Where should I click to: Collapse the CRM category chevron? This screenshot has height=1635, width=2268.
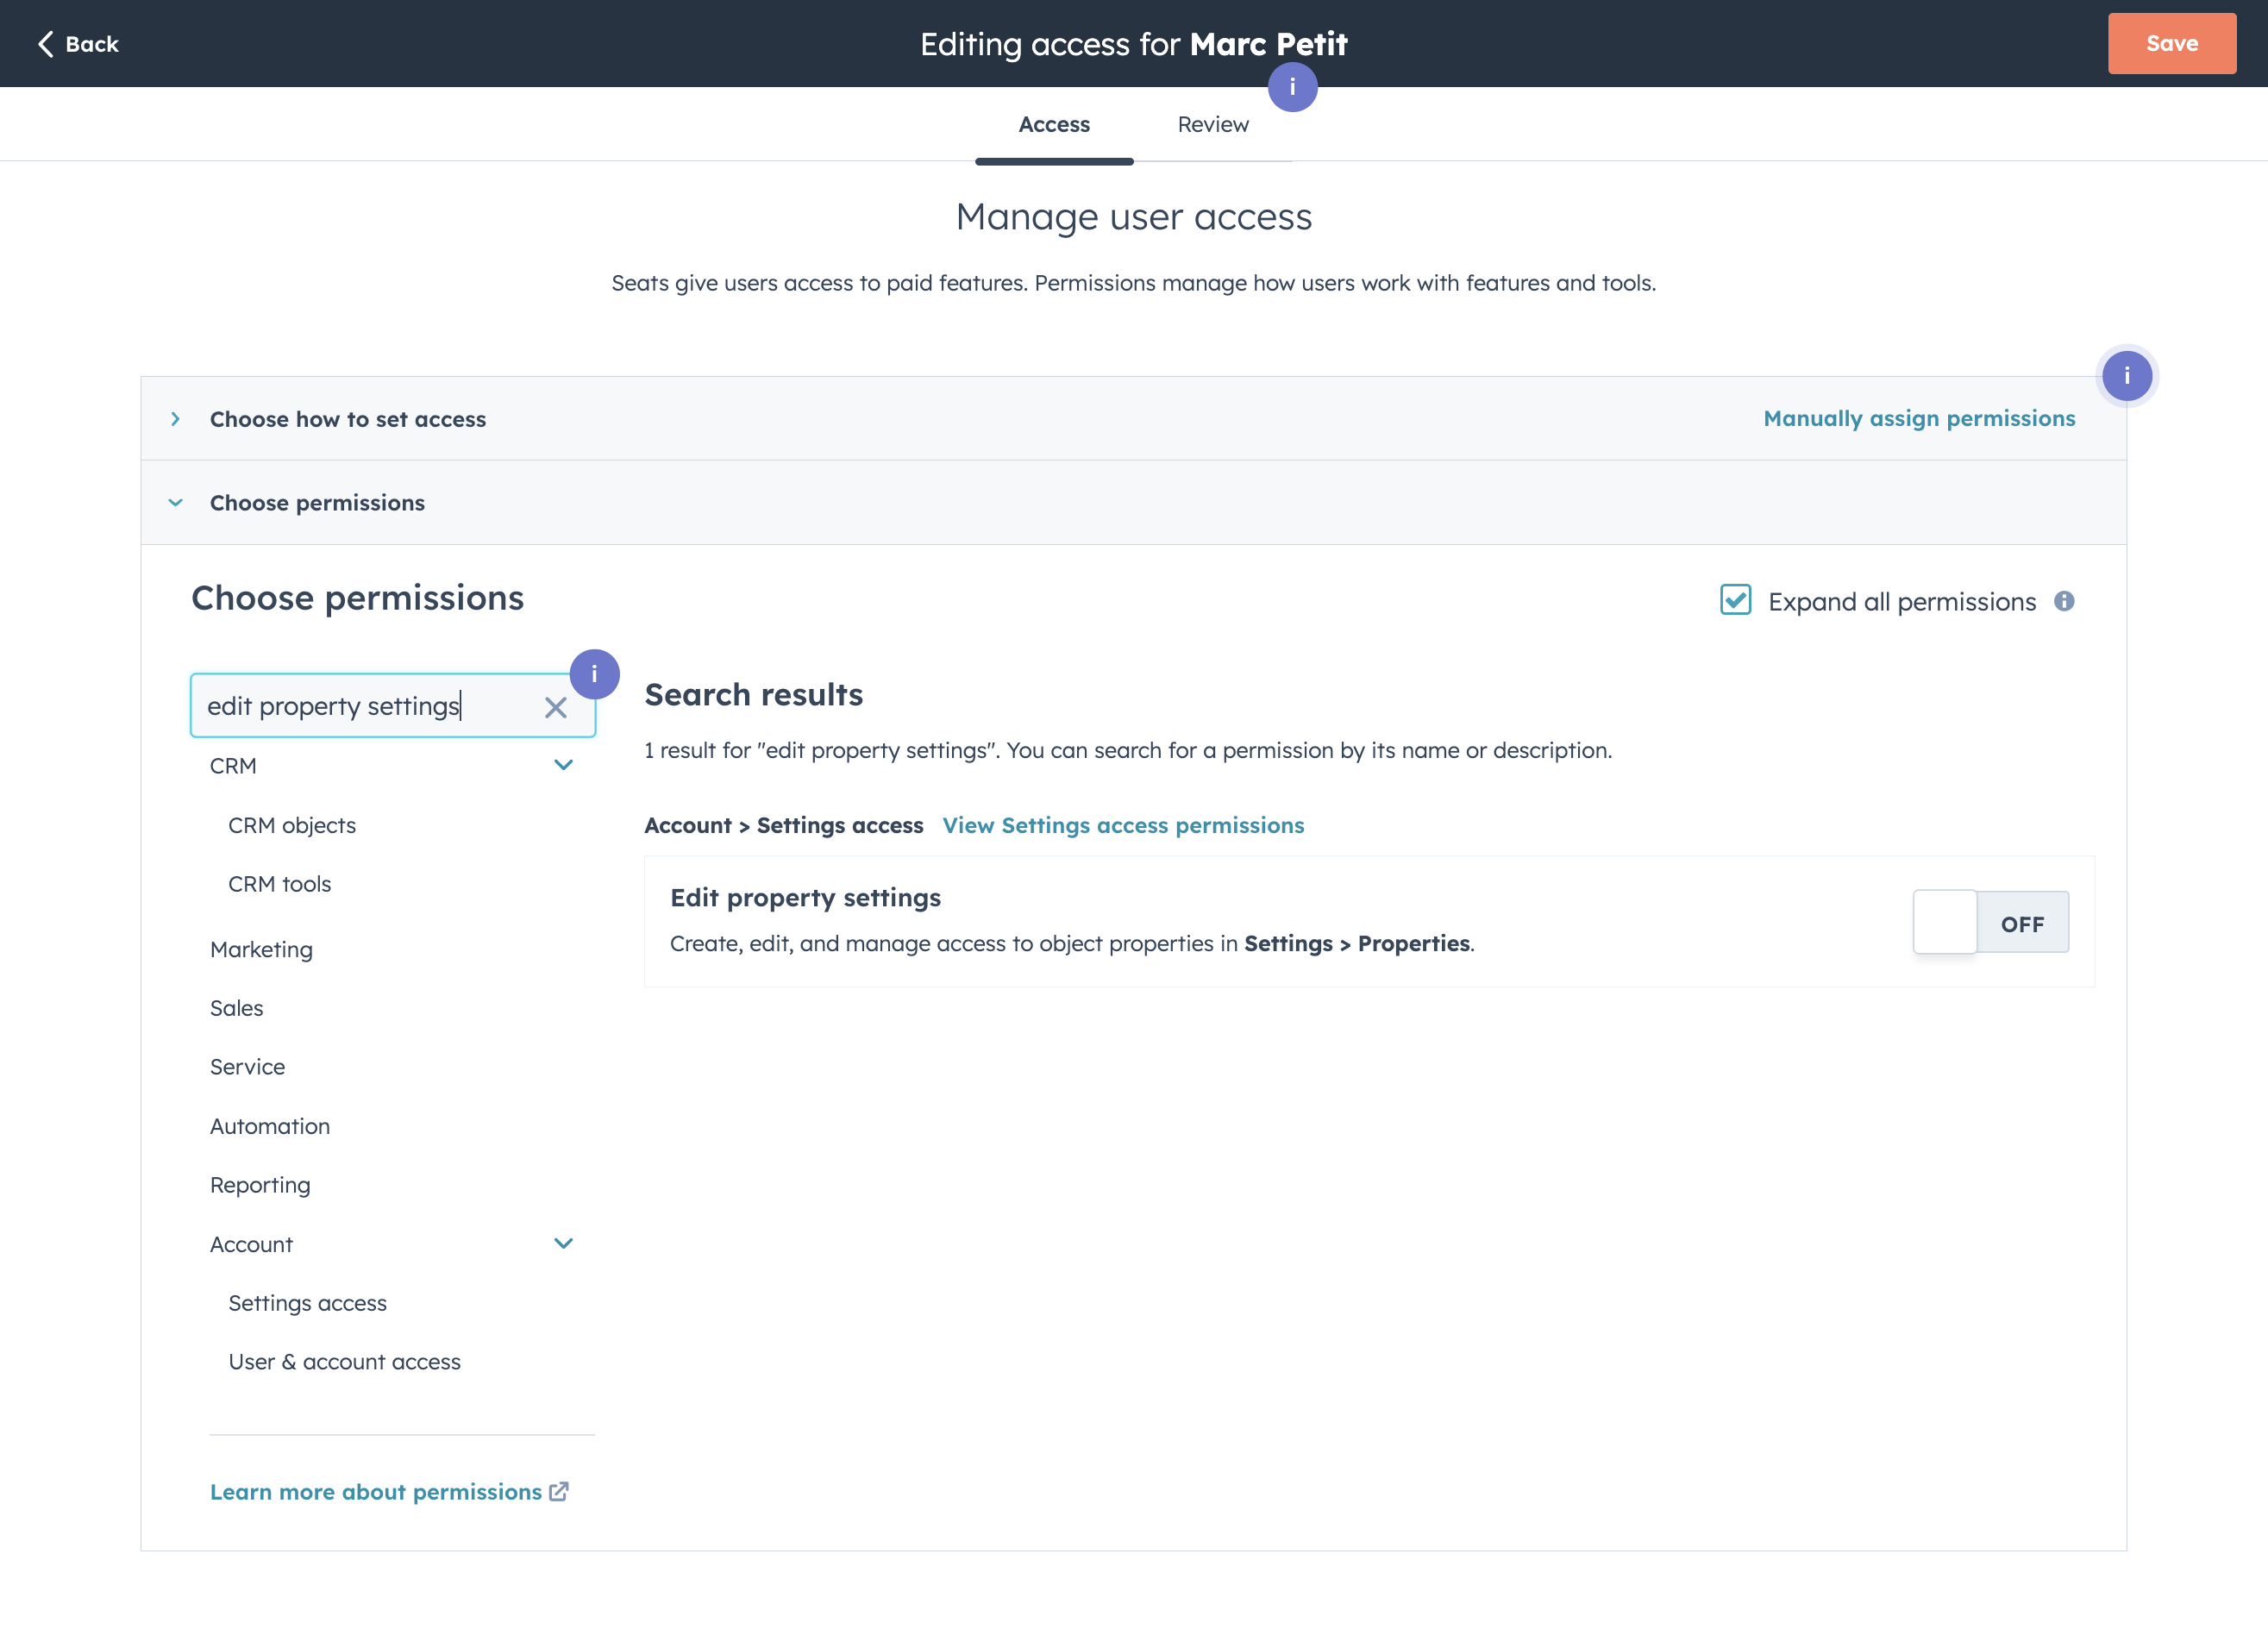563,765
